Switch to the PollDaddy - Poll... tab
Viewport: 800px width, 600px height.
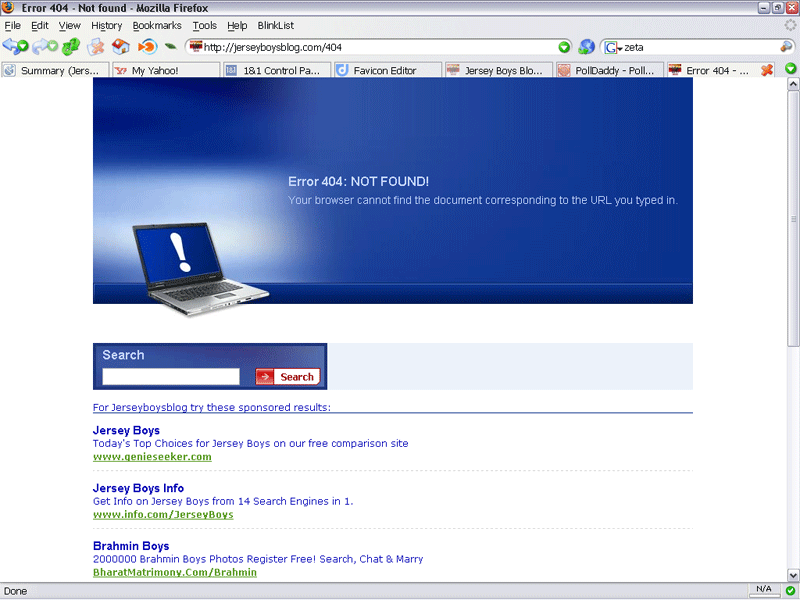click(609, 70)
